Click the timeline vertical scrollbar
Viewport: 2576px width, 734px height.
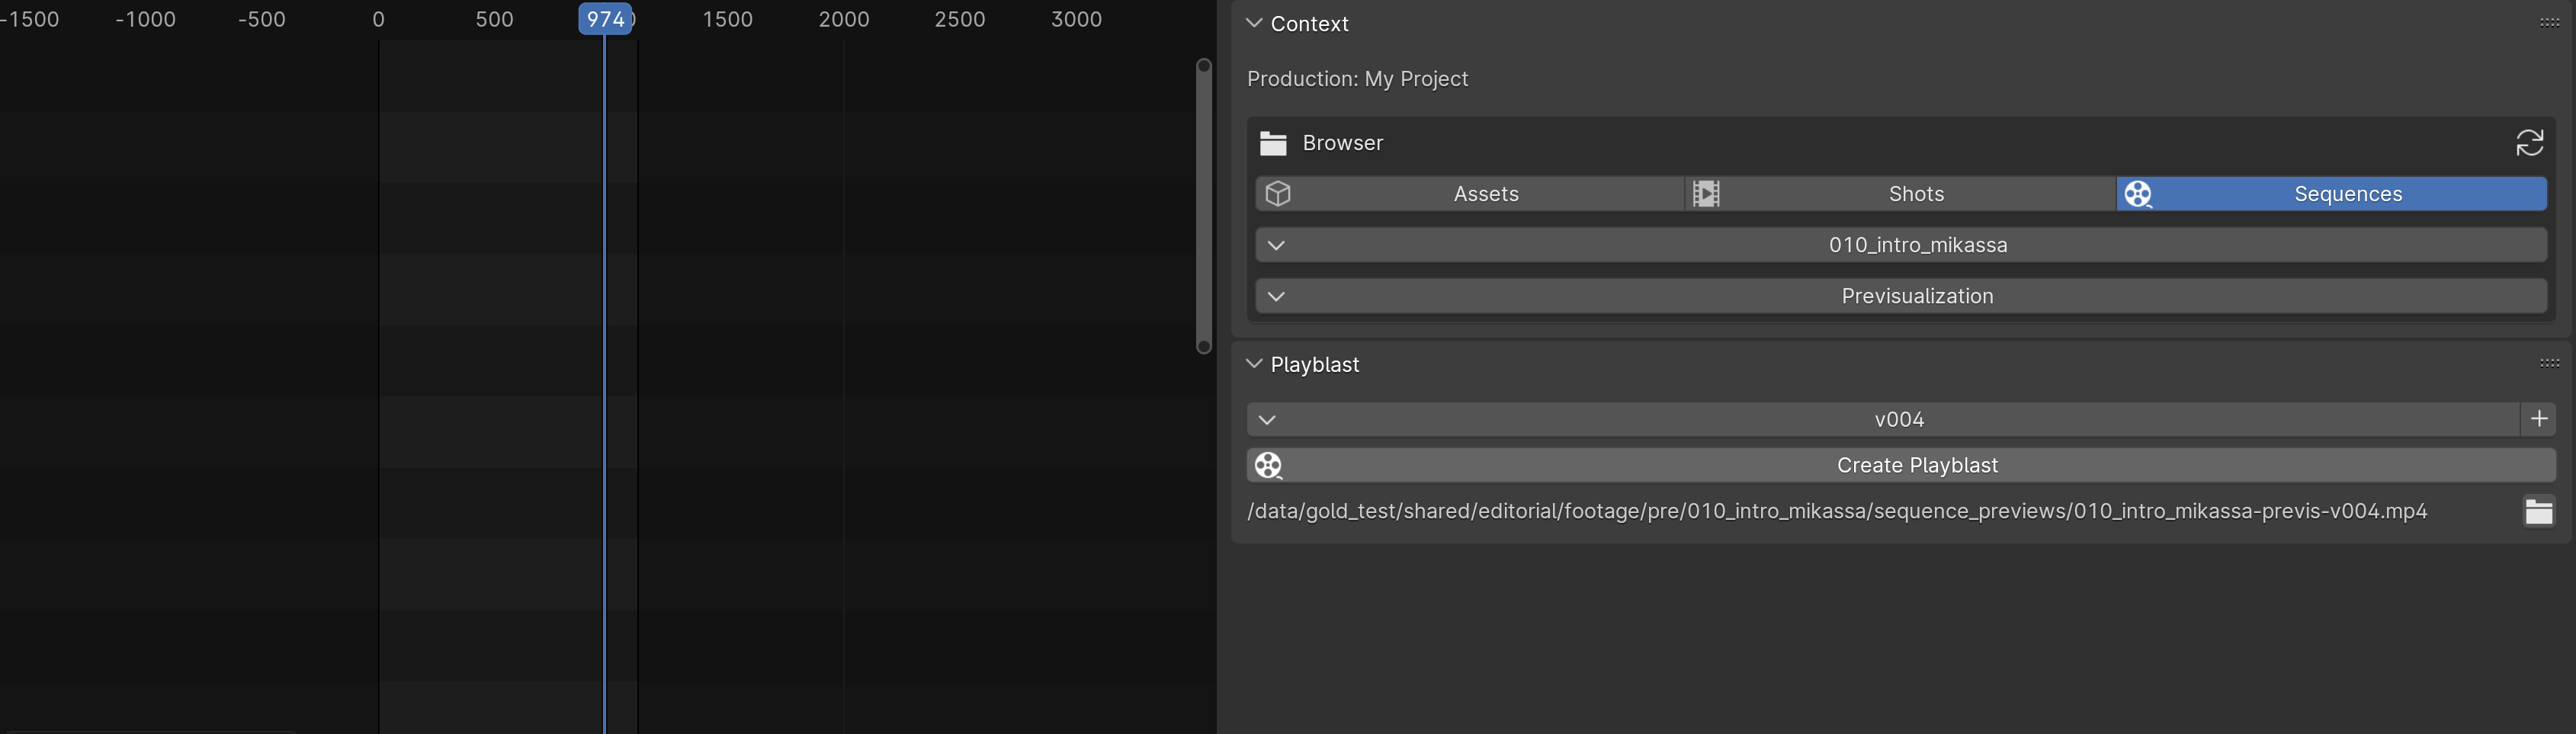click(x=1204, y=205)
